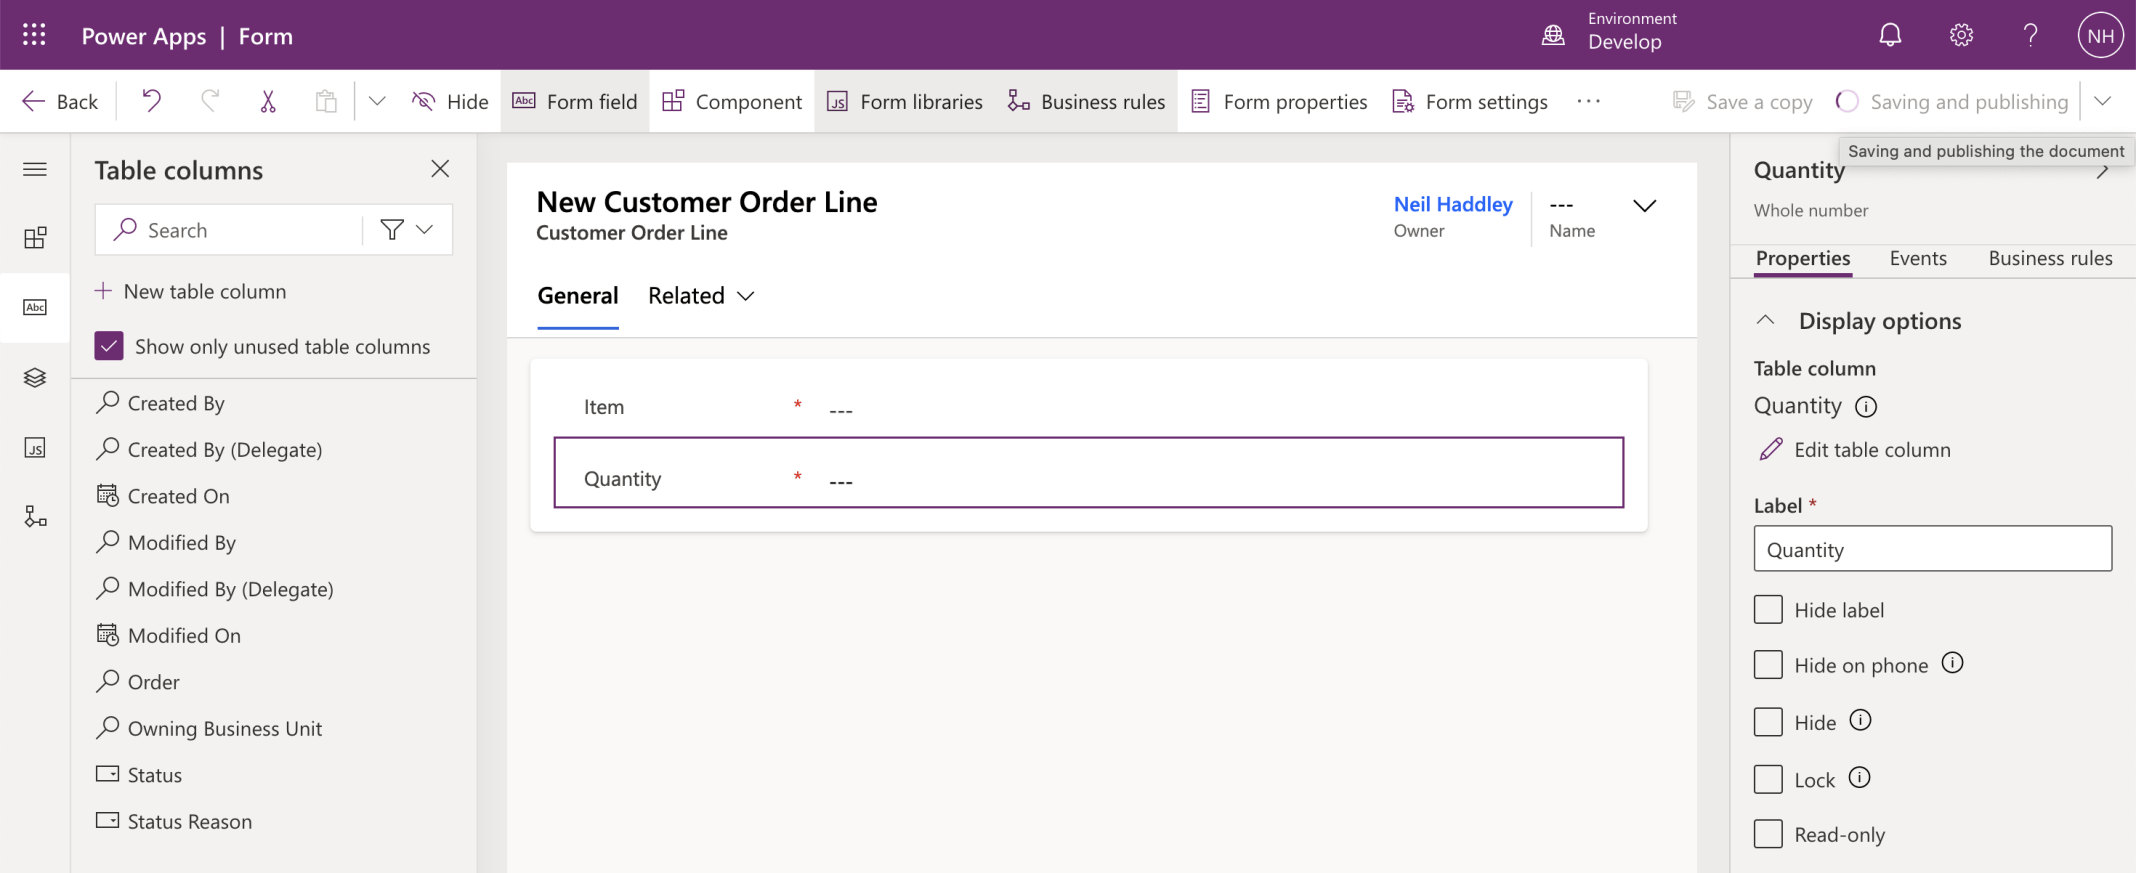Switch to the Events tab

tap(1917, 259)
